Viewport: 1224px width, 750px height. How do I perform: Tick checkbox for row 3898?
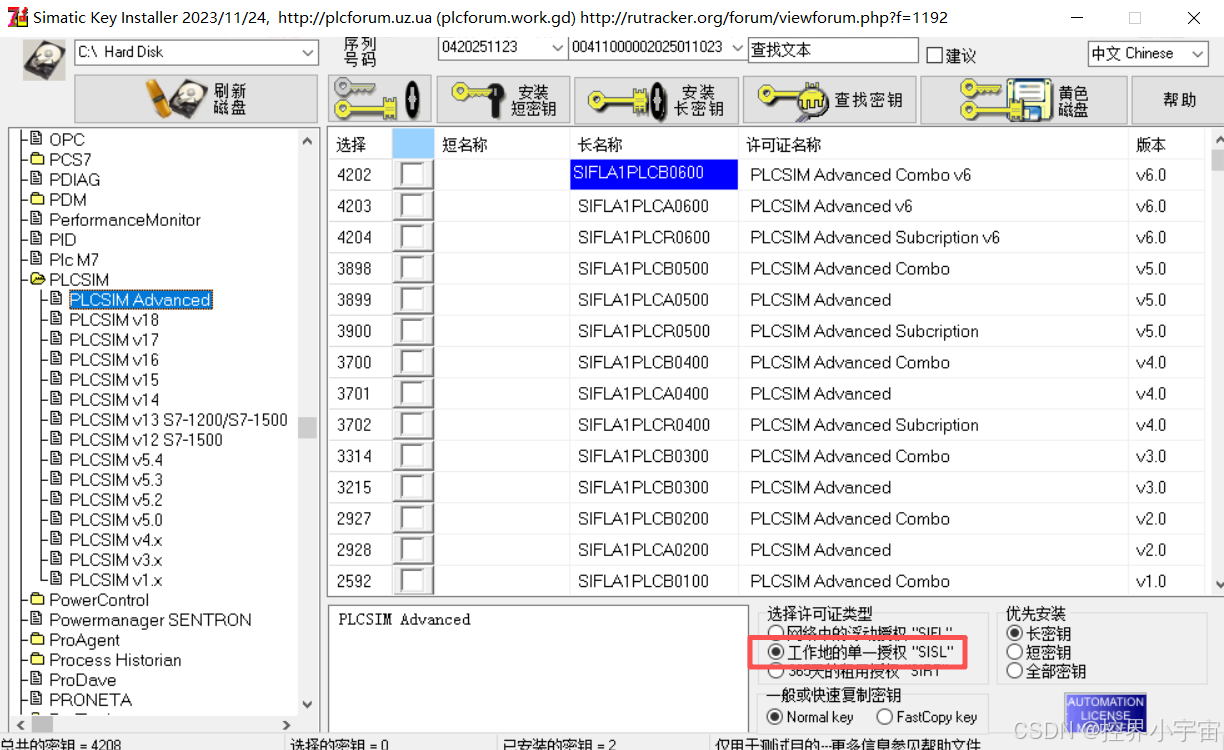click(x=411, y=268)
